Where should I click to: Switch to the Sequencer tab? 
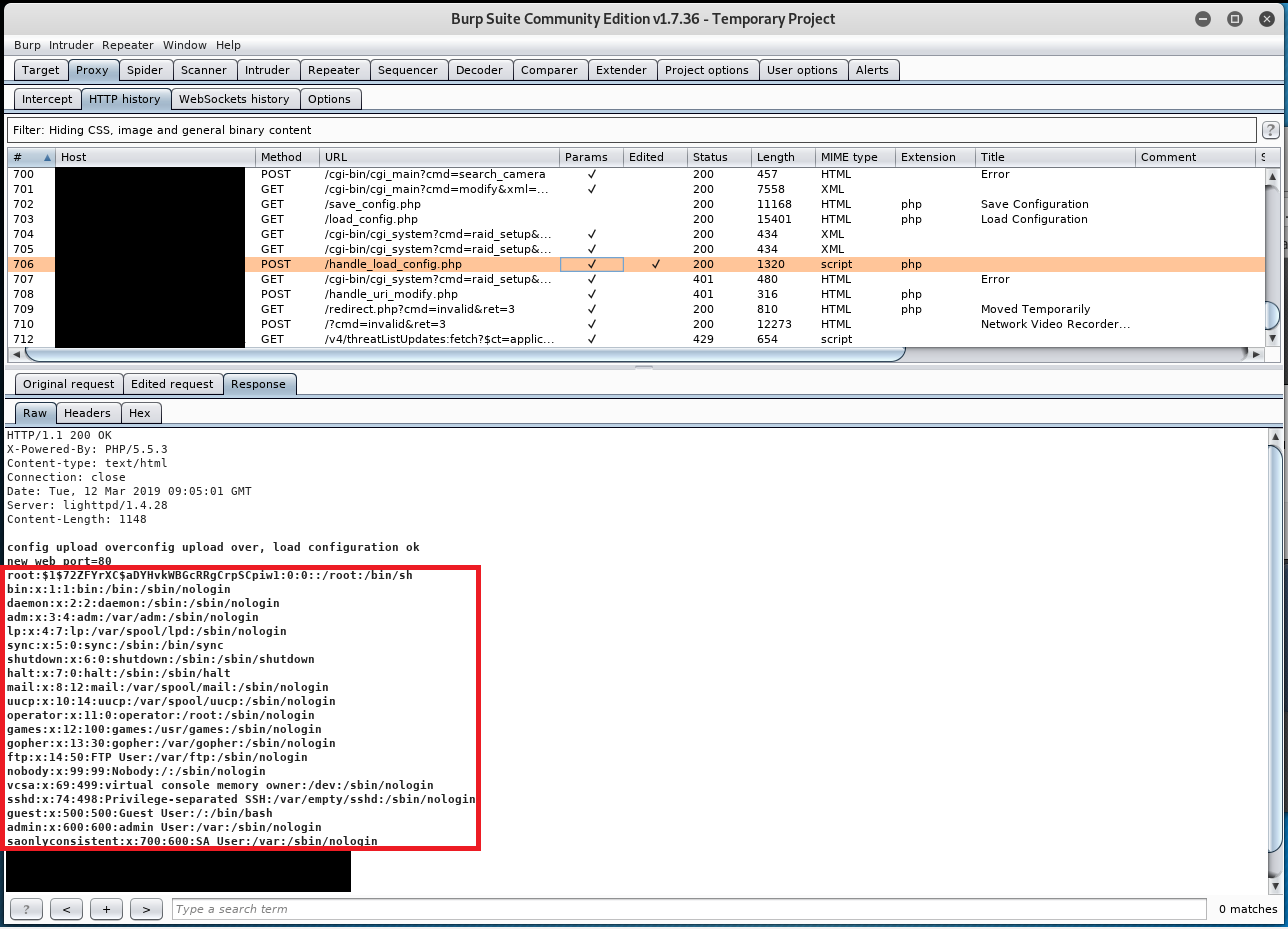408,70
